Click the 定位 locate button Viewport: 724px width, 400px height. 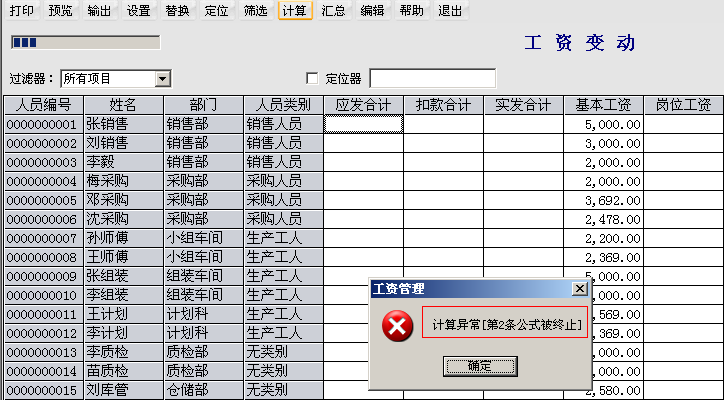pyautogui.click(x=216, y=10)
